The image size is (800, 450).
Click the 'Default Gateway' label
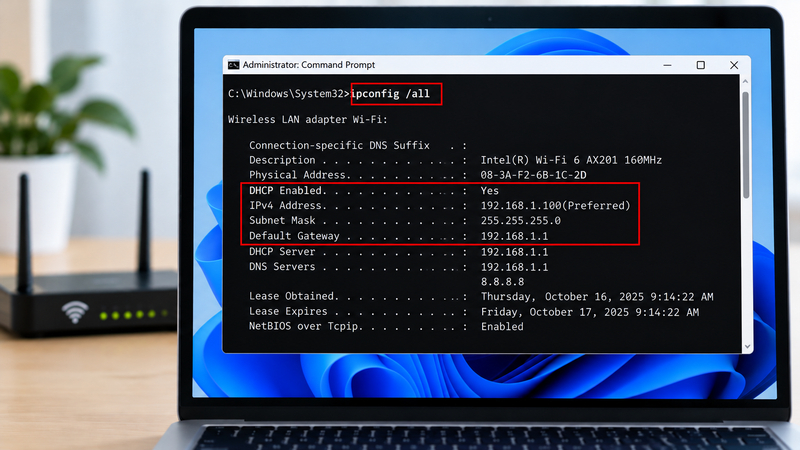click(x=294, y=236)
